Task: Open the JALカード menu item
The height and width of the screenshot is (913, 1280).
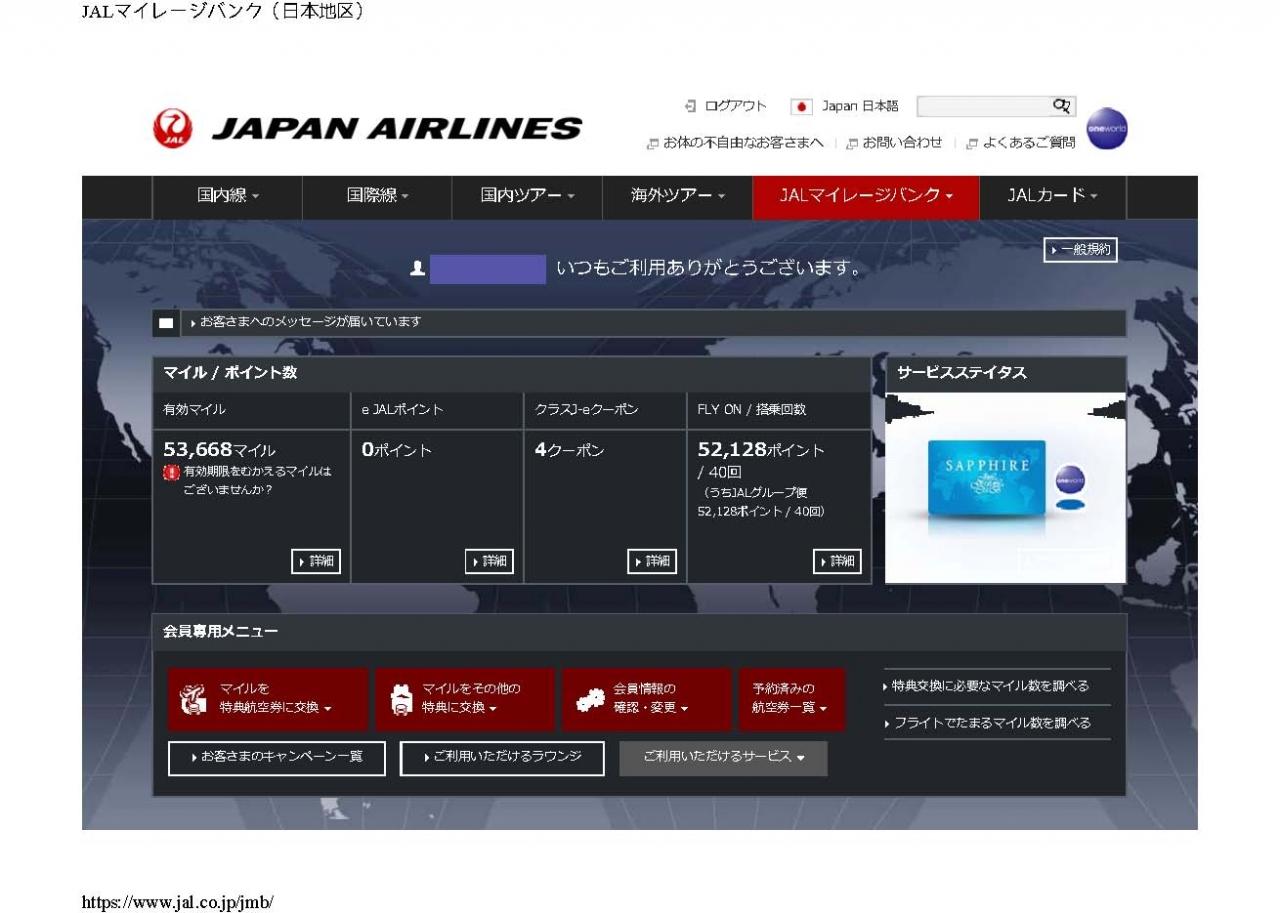Action: (1052, 197)
